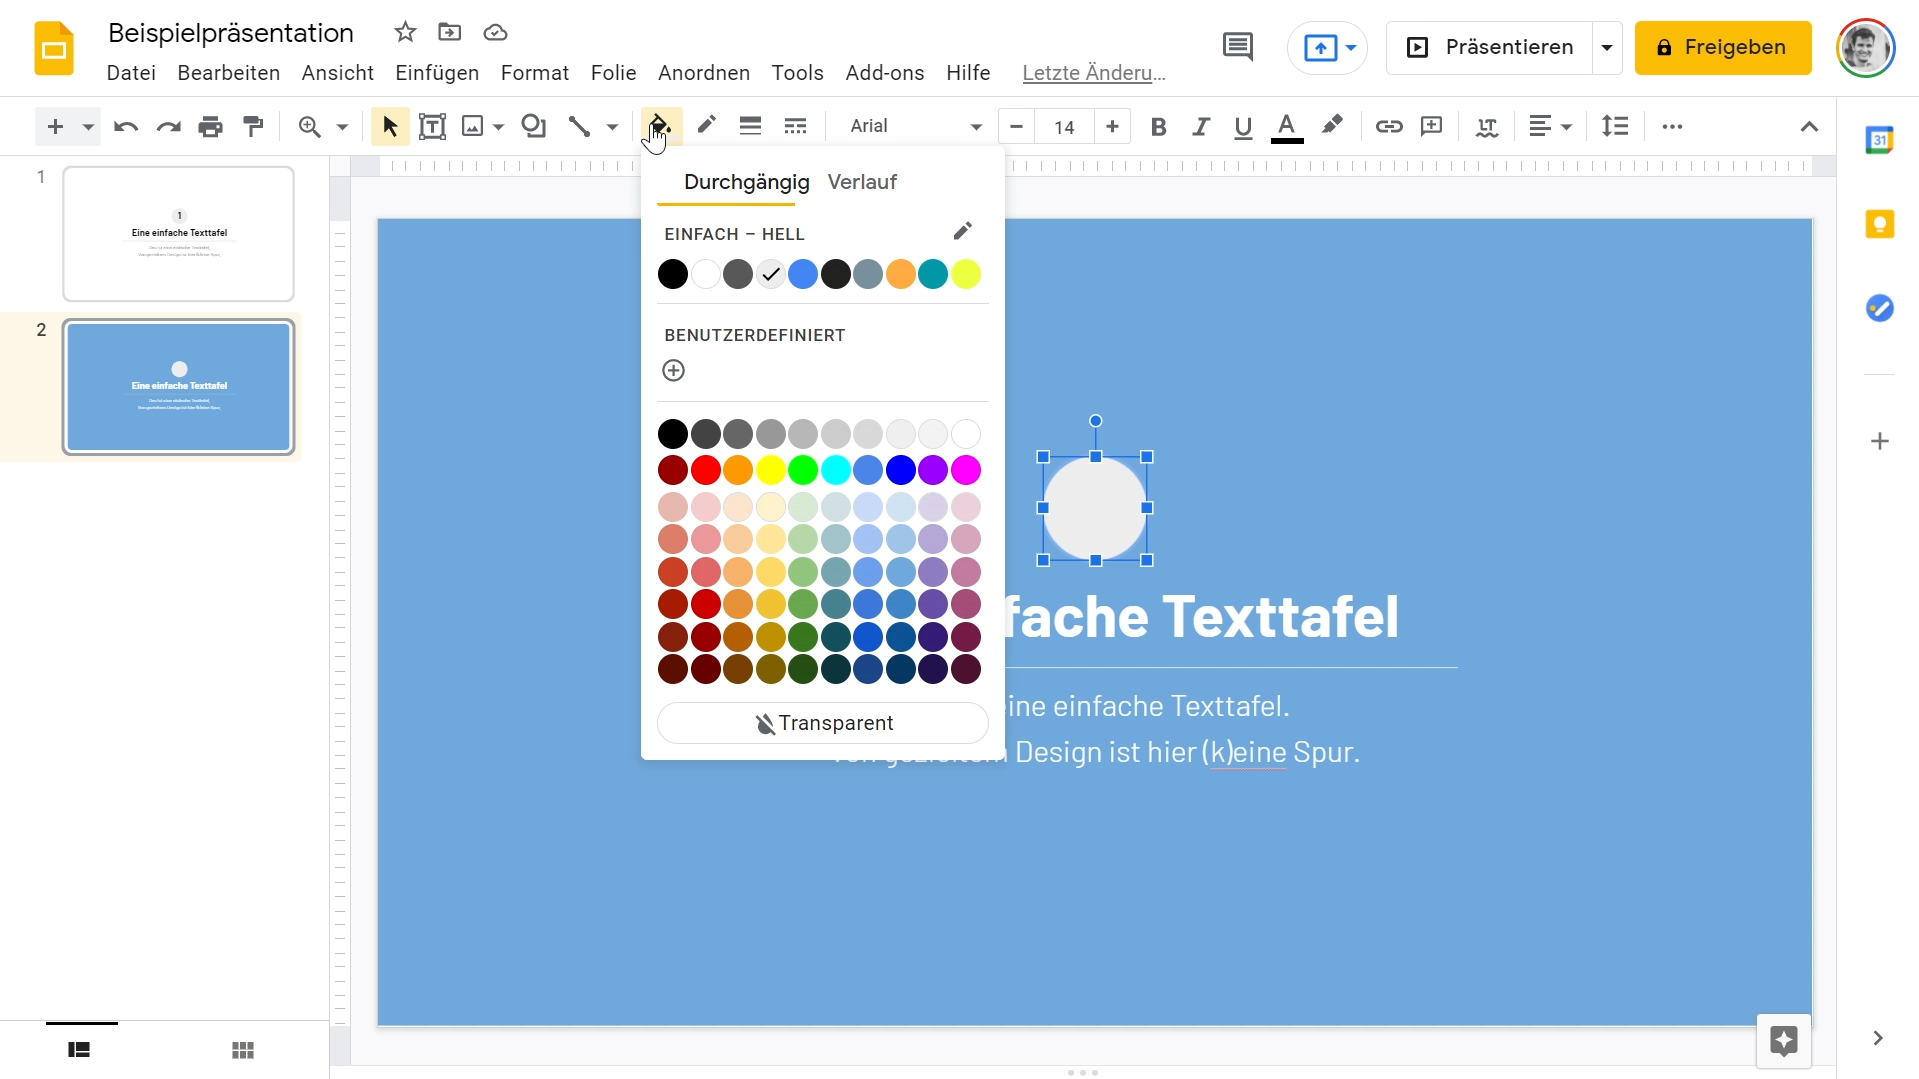Switch to grid view at bottom

coord(243,1050)
